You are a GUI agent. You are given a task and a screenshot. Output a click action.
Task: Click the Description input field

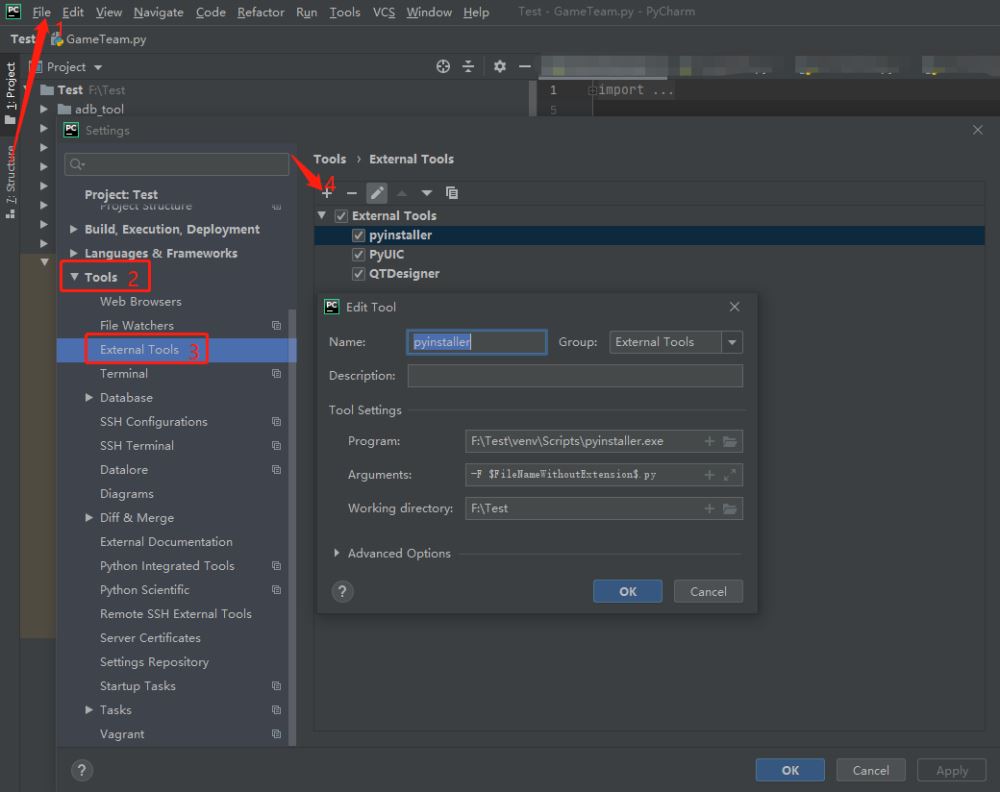click(575, 376)
